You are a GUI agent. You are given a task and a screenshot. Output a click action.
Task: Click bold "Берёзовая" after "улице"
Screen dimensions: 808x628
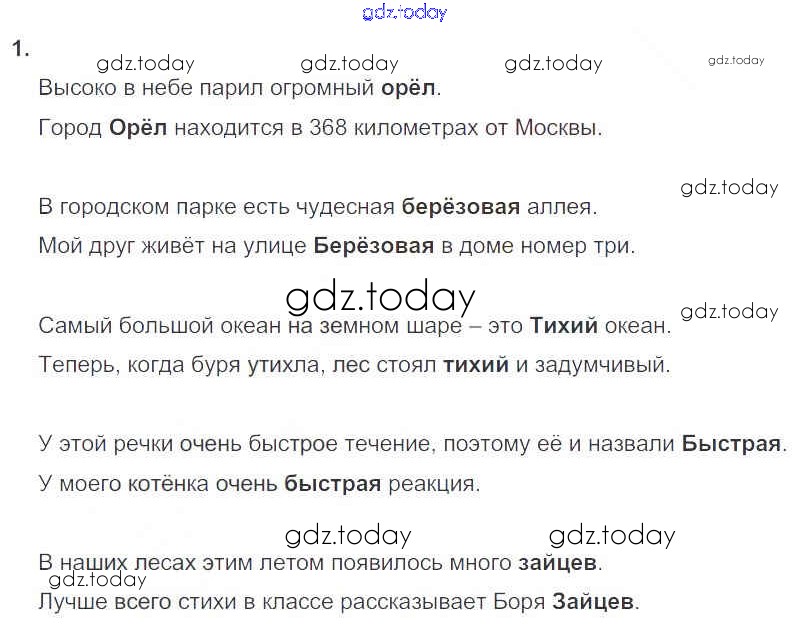coord(374,246)
